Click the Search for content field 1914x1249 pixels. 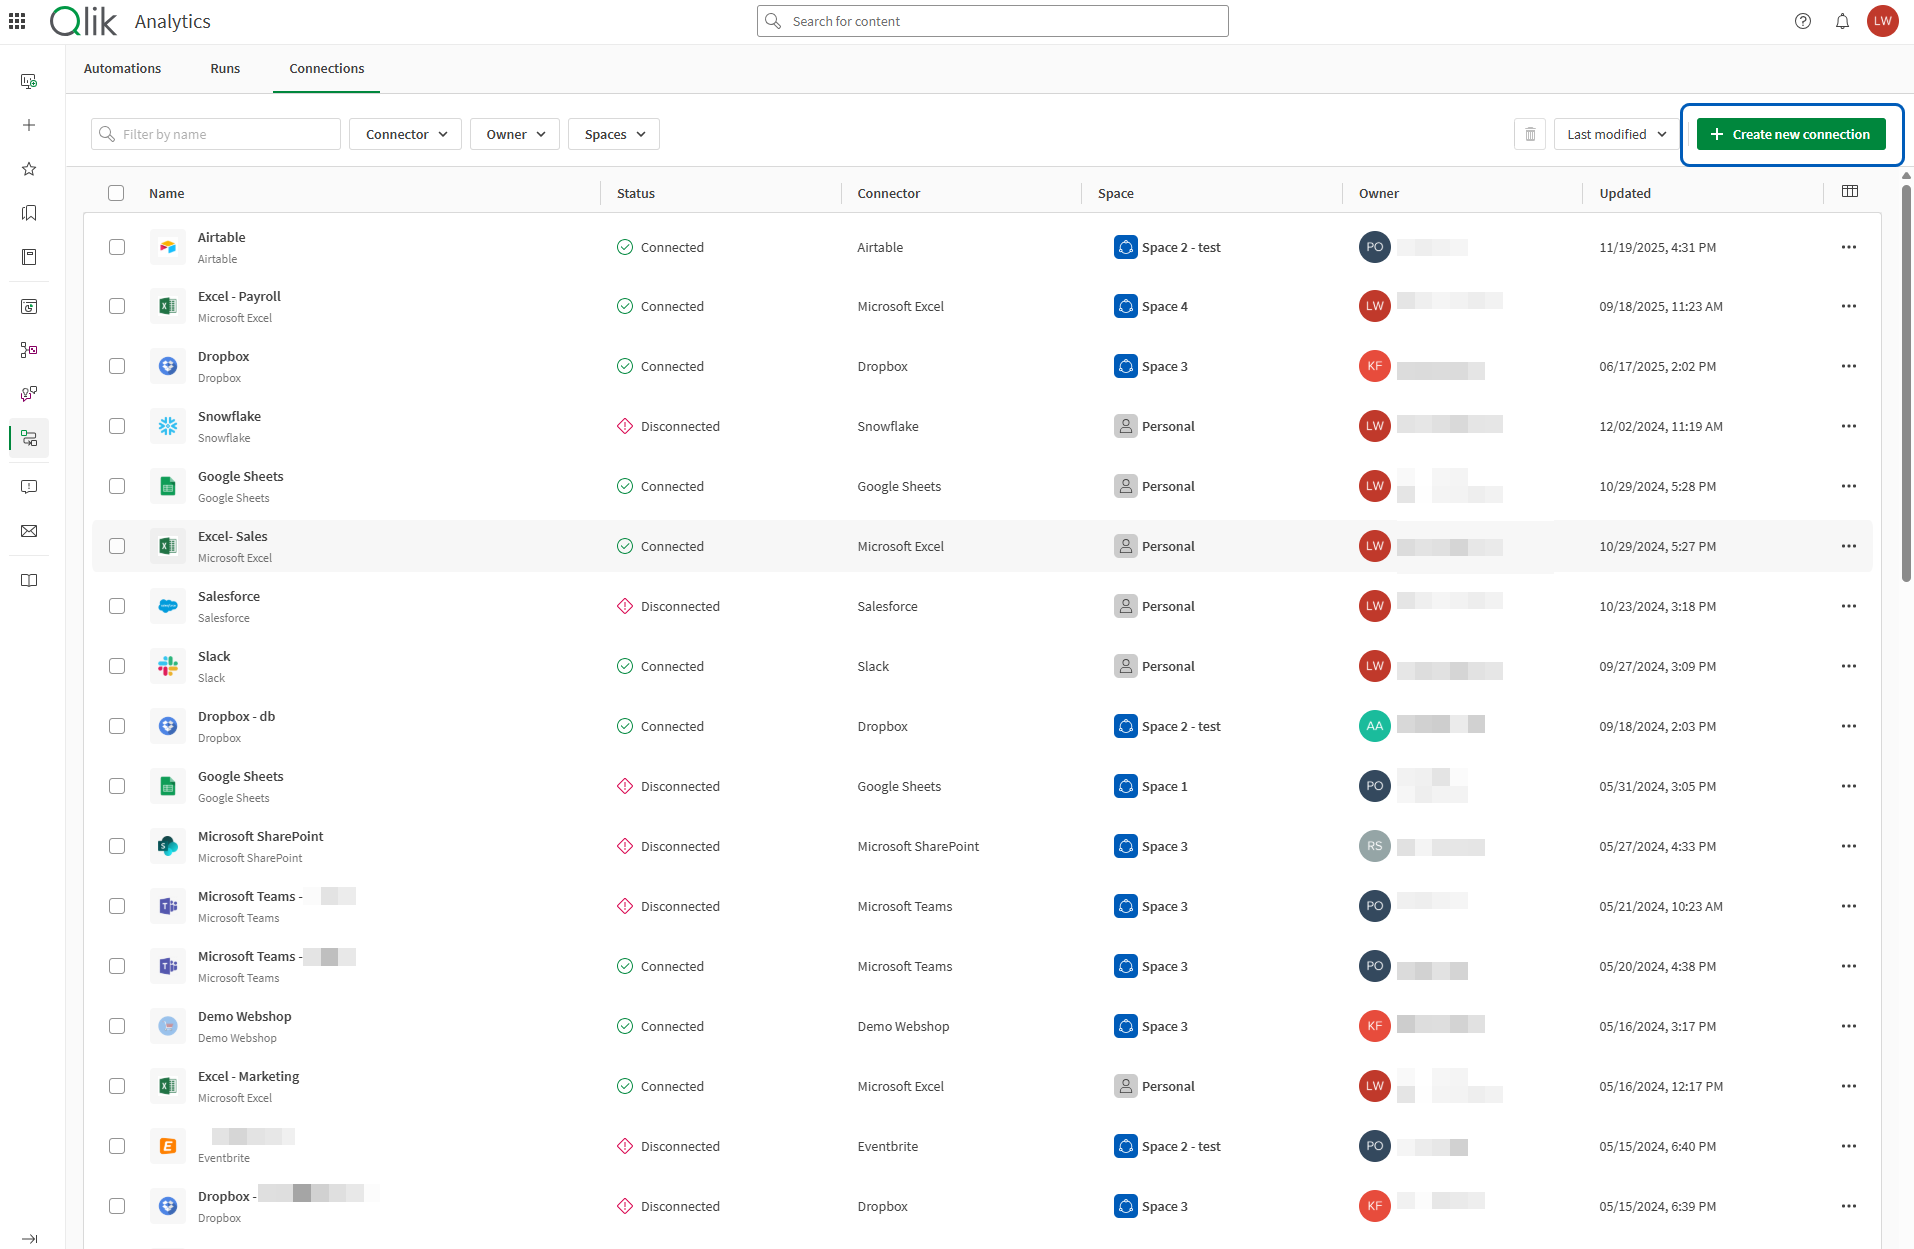tap(993, 21)
